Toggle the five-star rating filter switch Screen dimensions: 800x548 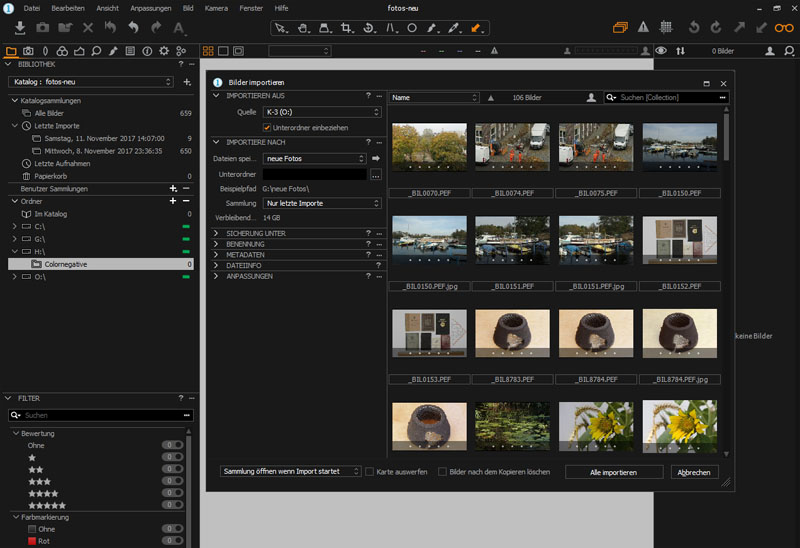pyautogui.click(x=172, y=505)
